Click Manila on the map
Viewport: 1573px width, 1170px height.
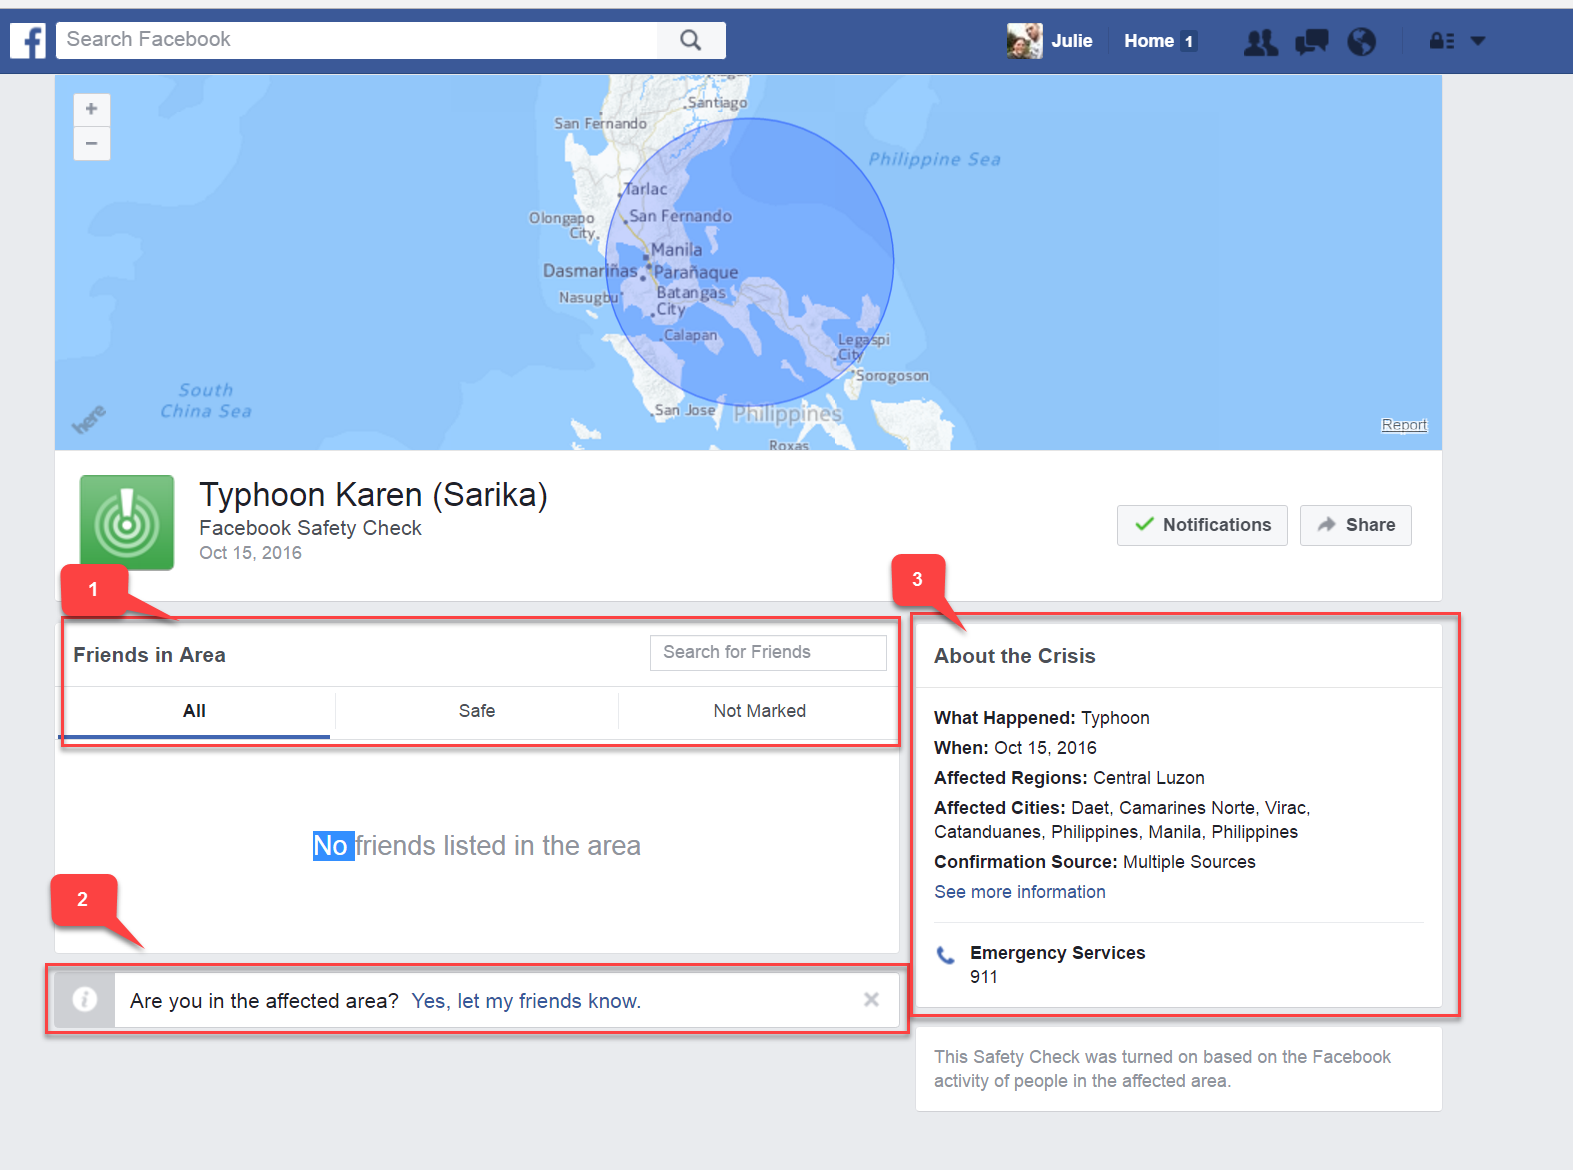[677, 250]
